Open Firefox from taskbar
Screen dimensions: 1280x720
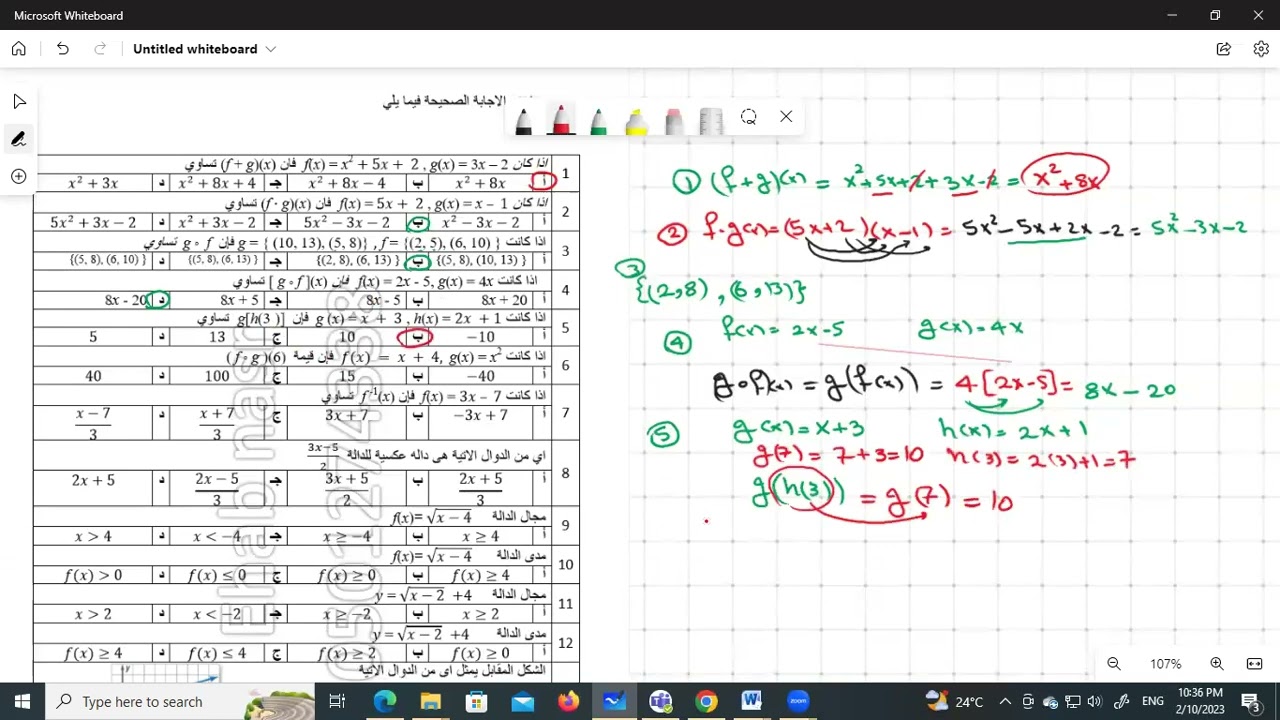[x=568, y=701]
